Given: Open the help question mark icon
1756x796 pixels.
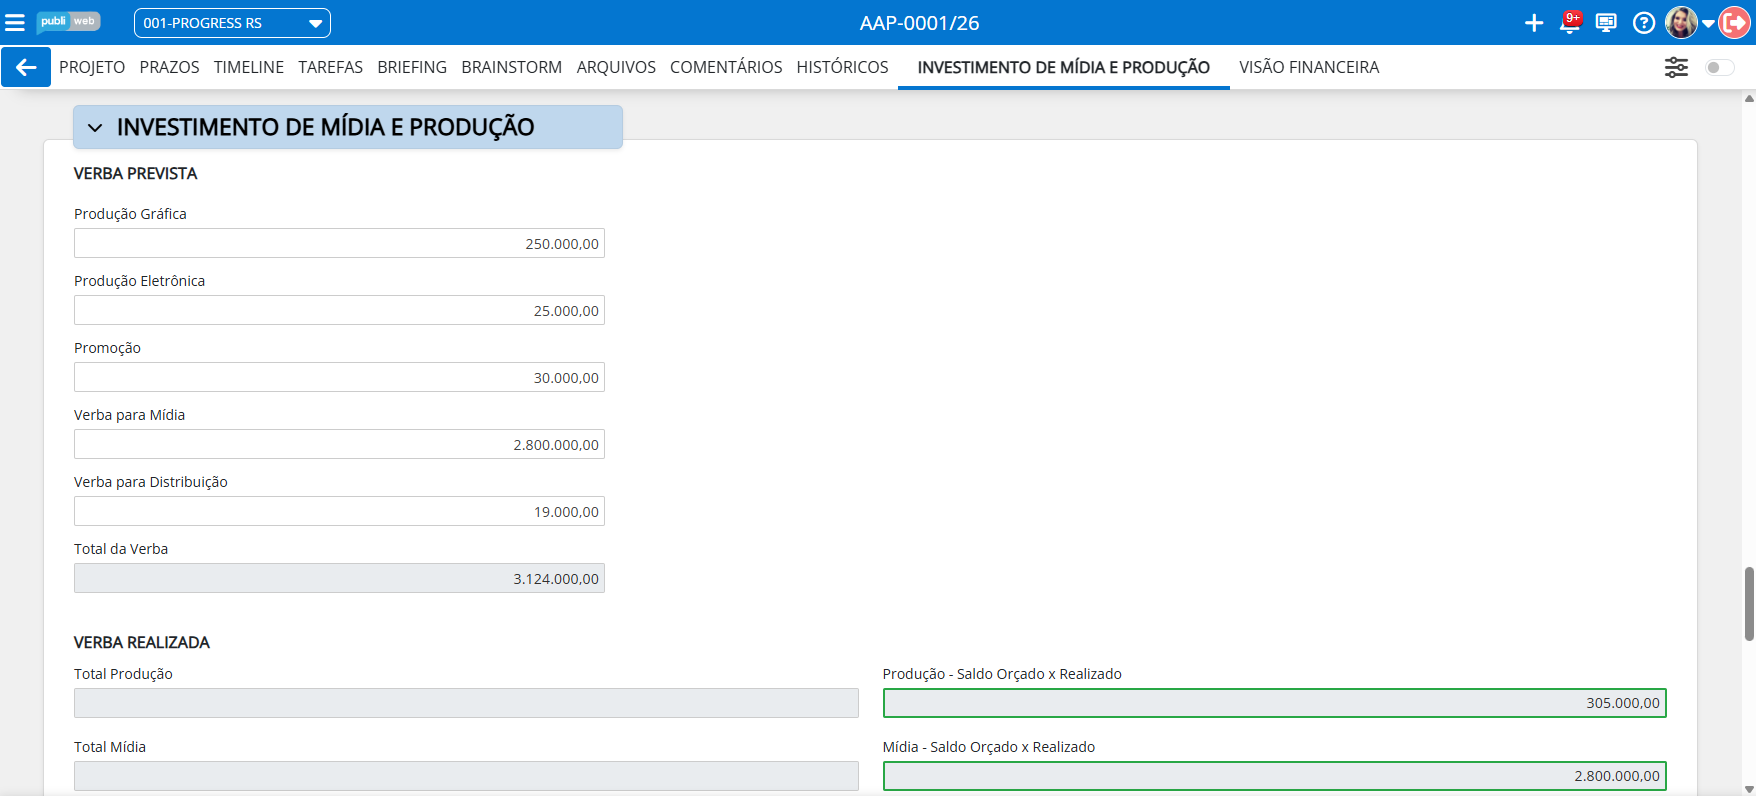Looking at the screenshot, I should (1643, 23).
